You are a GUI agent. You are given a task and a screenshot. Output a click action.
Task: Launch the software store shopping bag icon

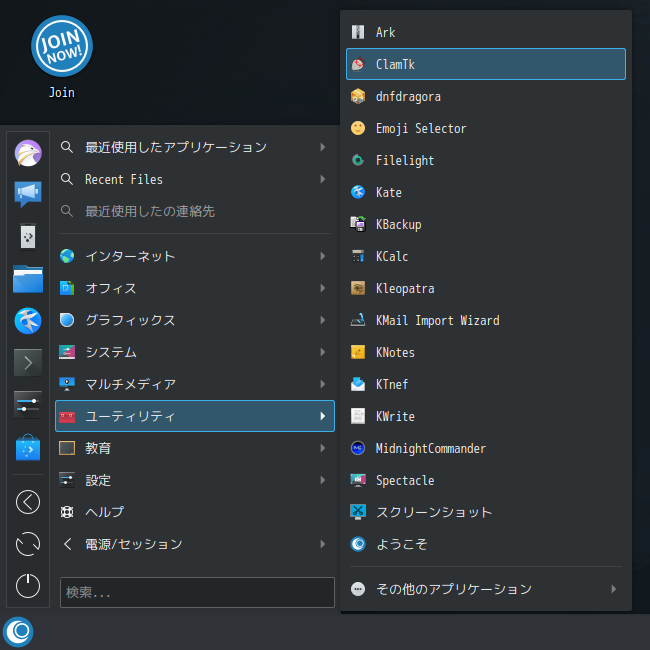coord(28,447)
